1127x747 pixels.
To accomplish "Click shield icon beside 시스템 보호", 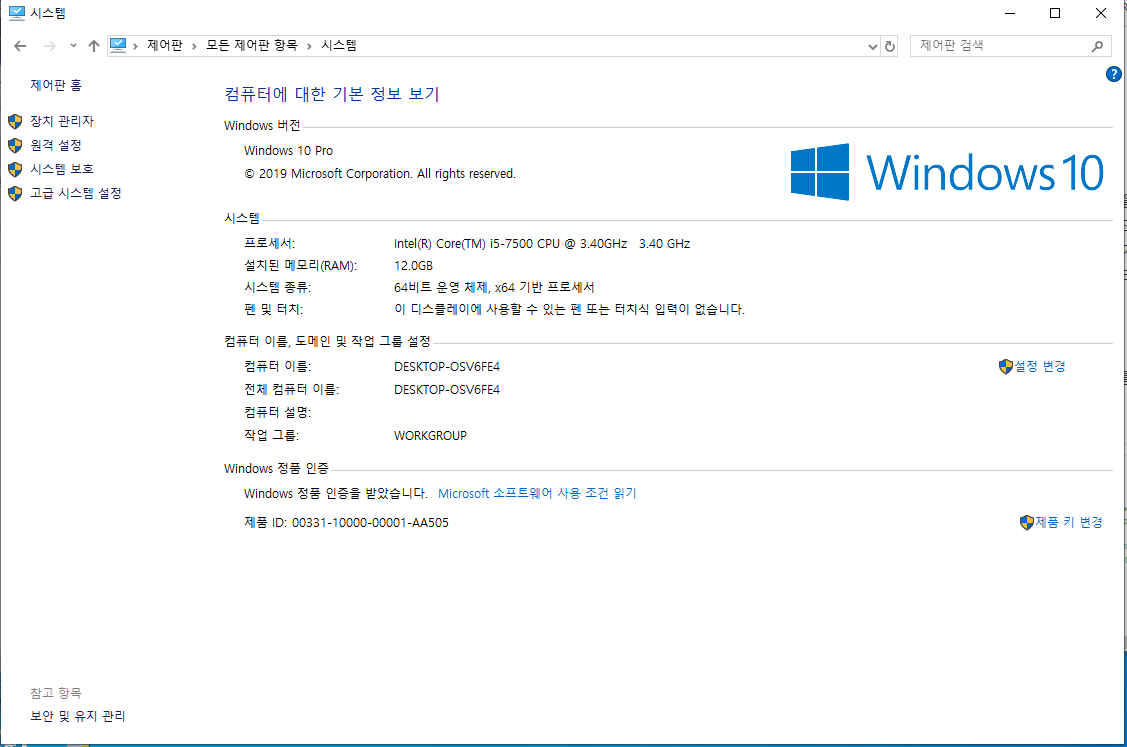I will [15, 170].
